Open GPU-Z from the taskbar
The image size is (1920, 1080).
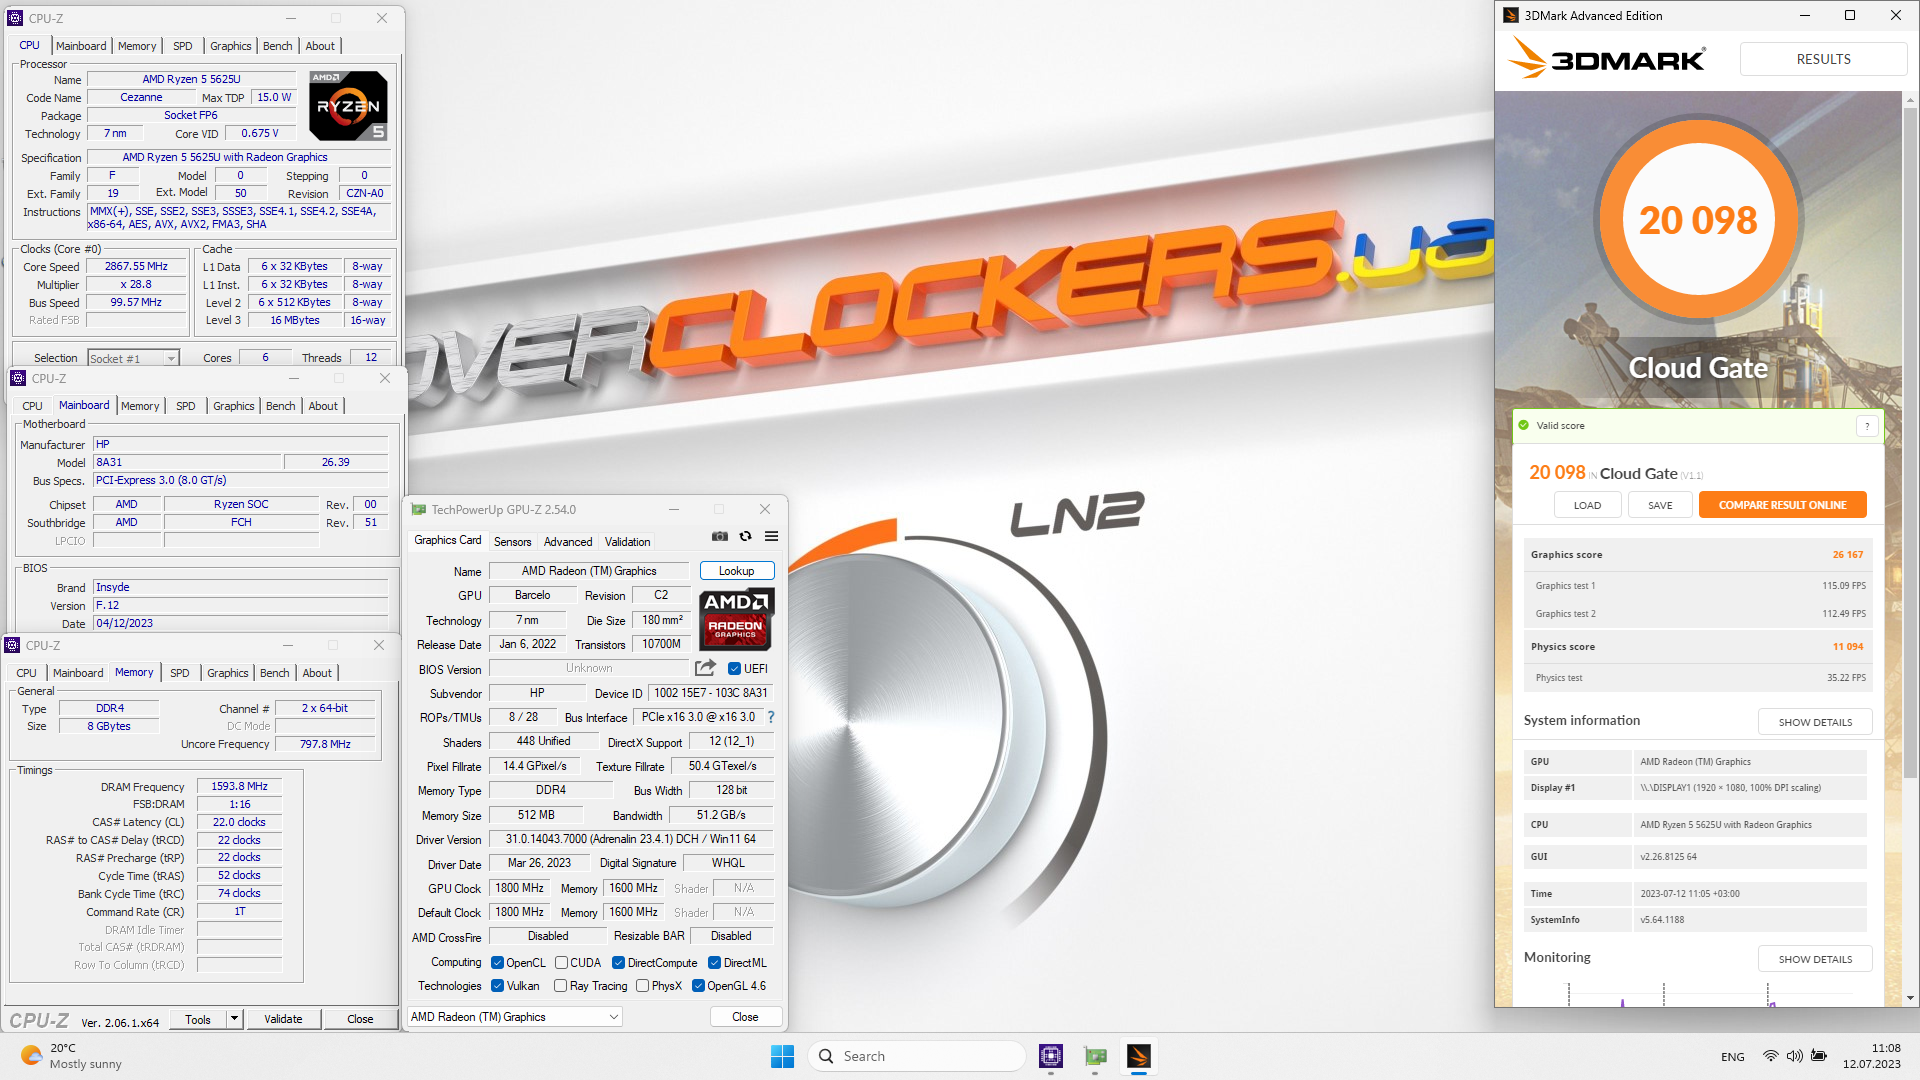coord(1095,1056)
